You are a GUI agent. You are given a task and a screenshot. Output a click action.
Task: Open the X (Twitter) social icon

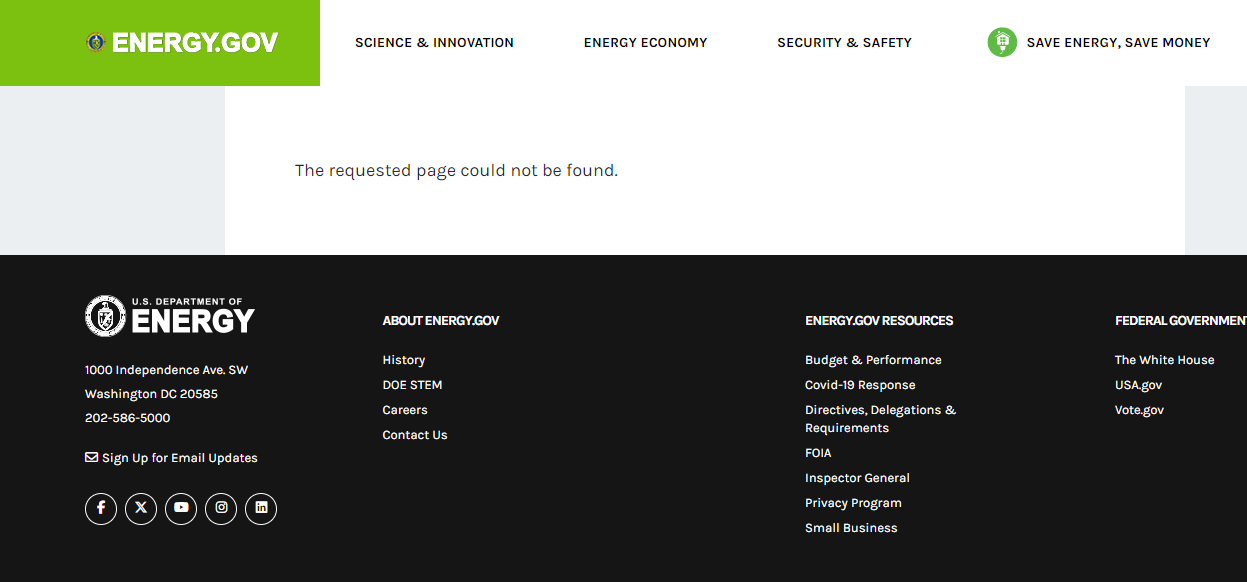click(141, 508)
